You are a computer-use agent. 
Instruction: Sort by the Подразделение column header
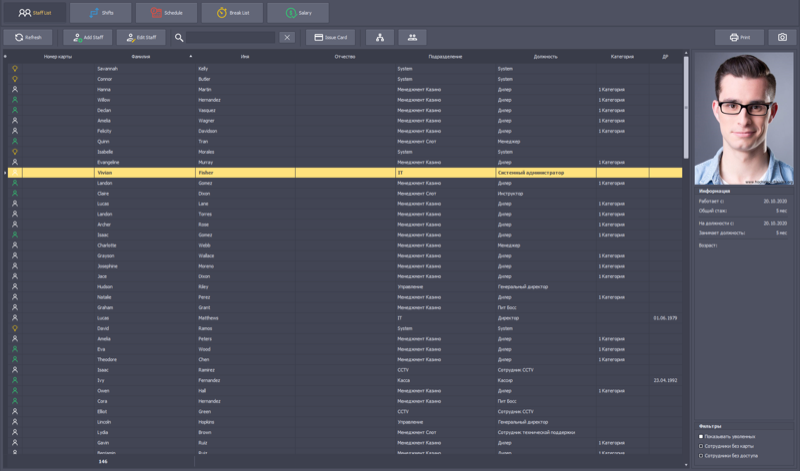[445, 57]
